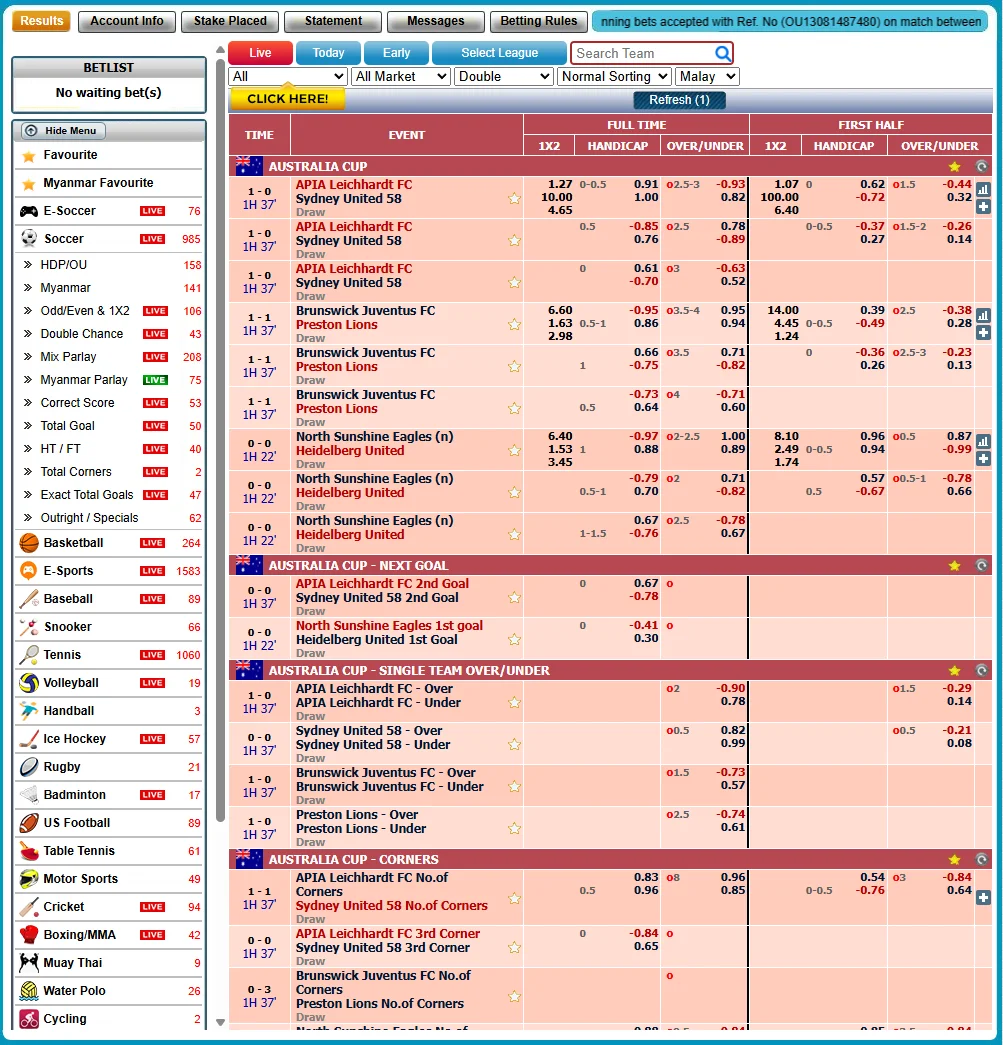Select the Water Polo icon

tap(29, 991)
